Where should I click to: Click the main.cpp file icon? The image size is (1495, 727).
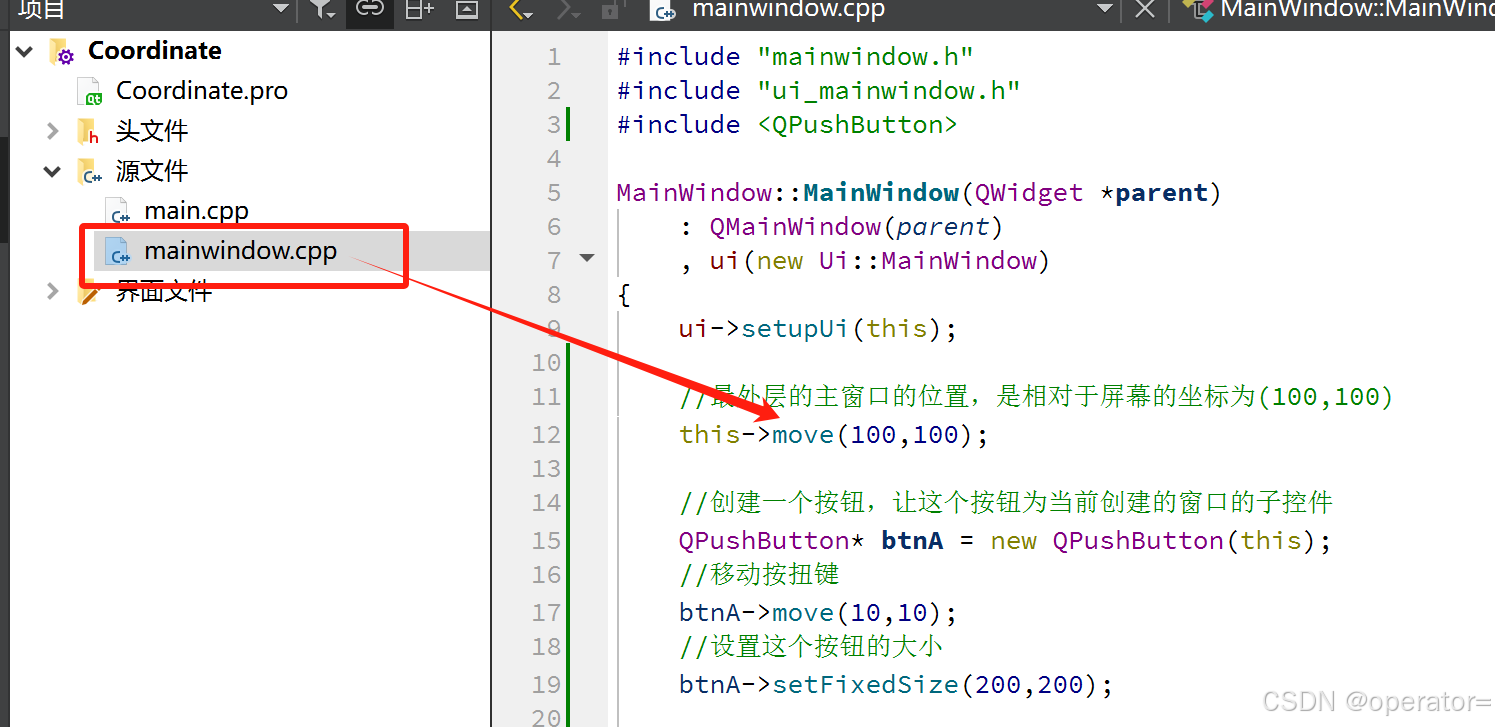pos(119,212)
